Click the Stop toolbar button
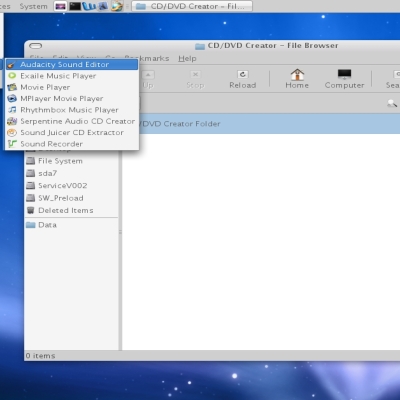This screenshot has width=400, height=400. [x=195, y=79]
